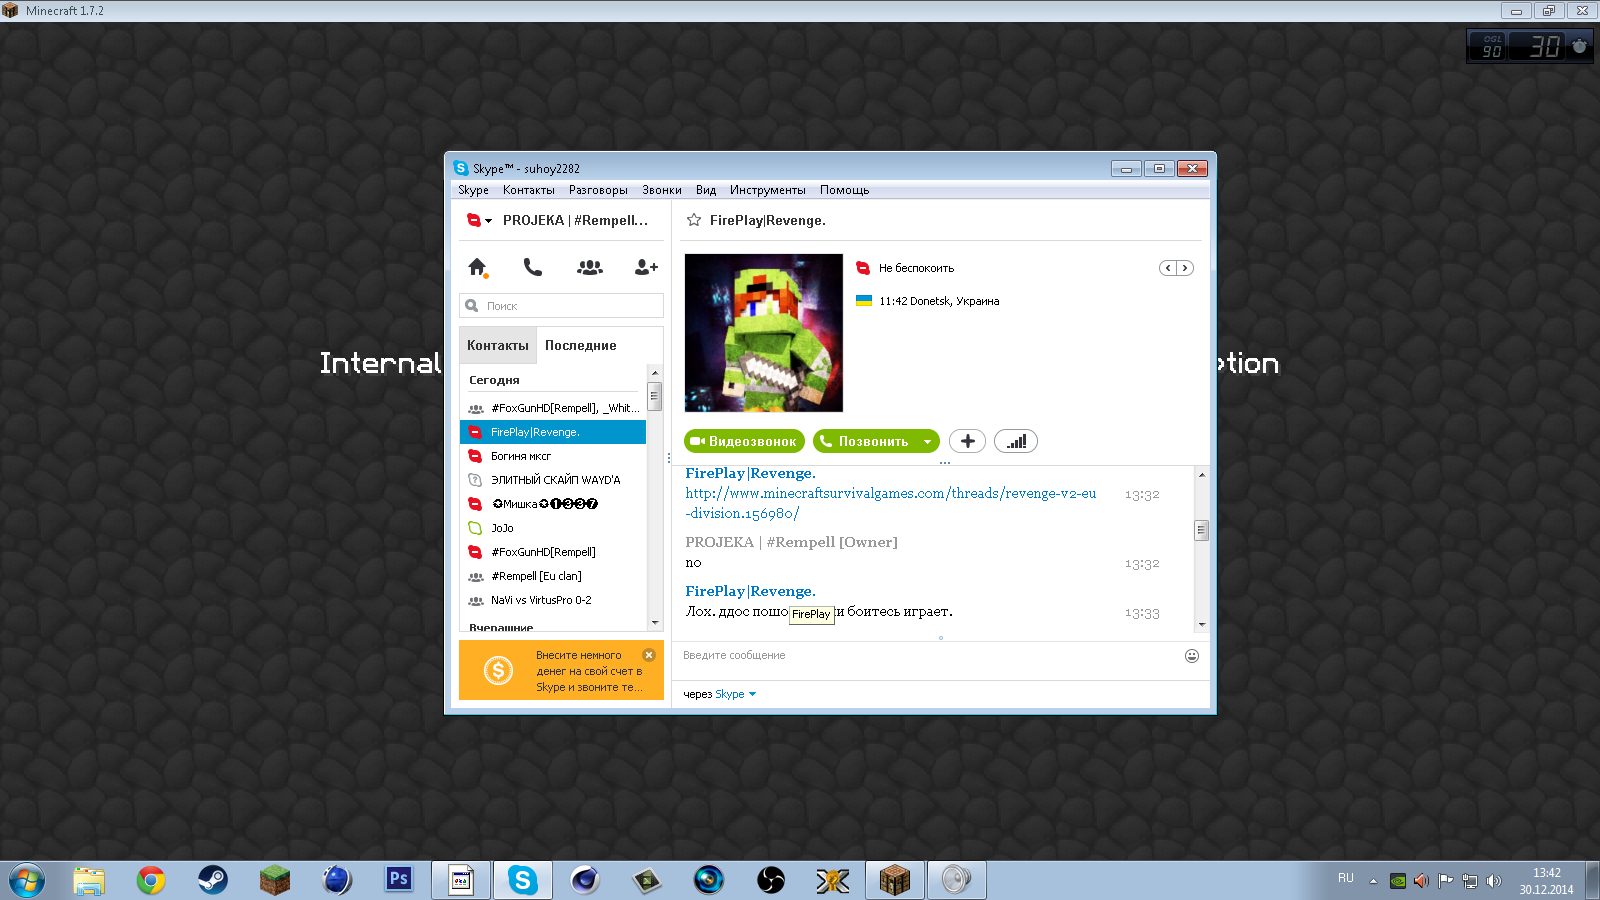Select the FirePlay|Revenge. contact
1600x900 pixels.
553,432
